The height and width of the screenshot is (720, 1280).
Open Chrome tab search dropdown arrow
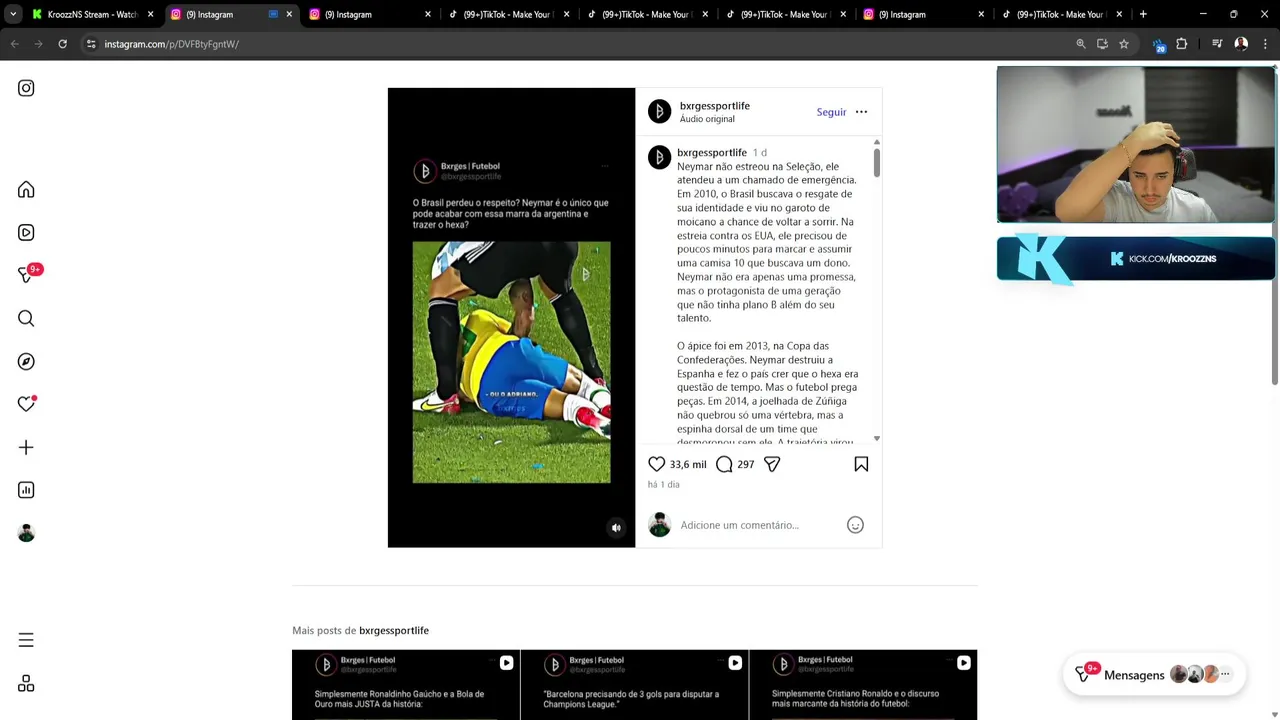click(x=13, y=14)
